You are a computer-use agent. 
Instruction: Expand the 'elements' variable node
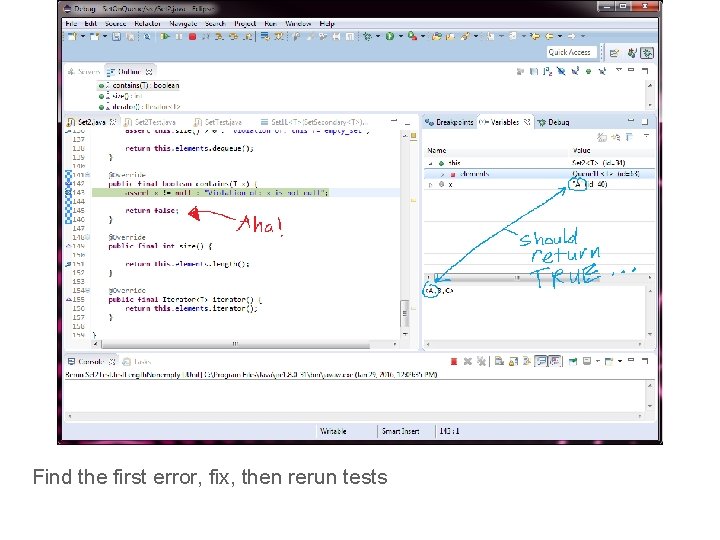[442, 174]
